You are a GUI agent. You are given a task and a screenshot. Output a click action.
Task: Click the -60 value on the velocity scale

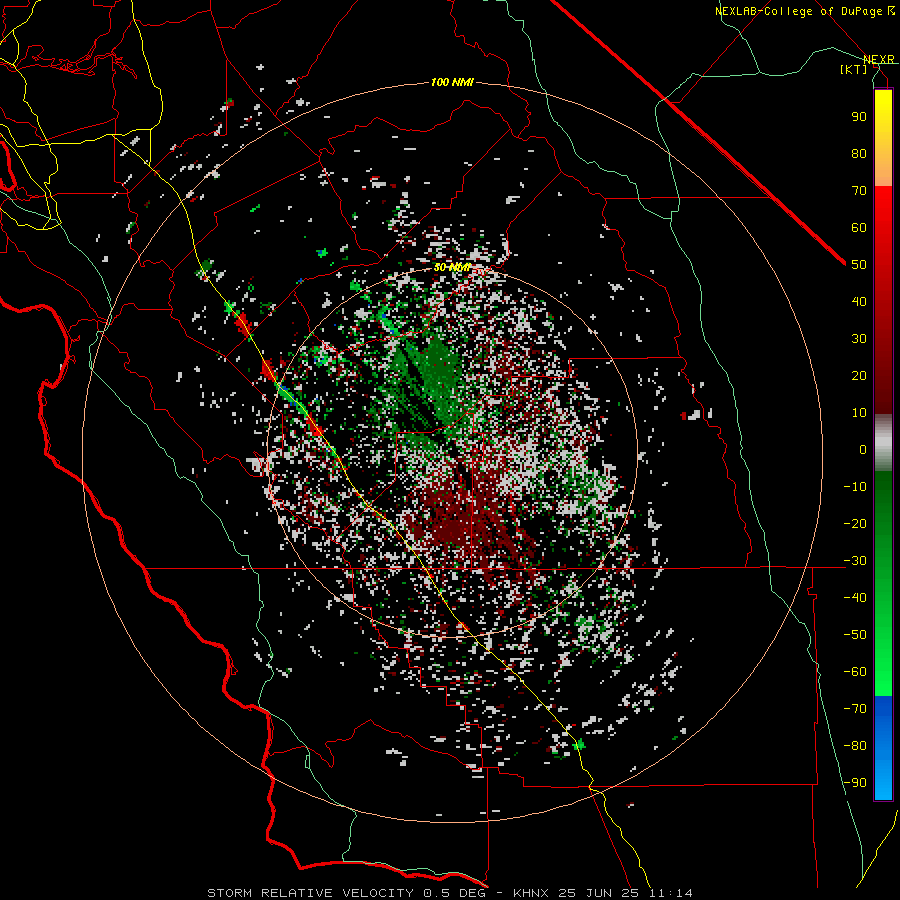click(x=855, y=672)
